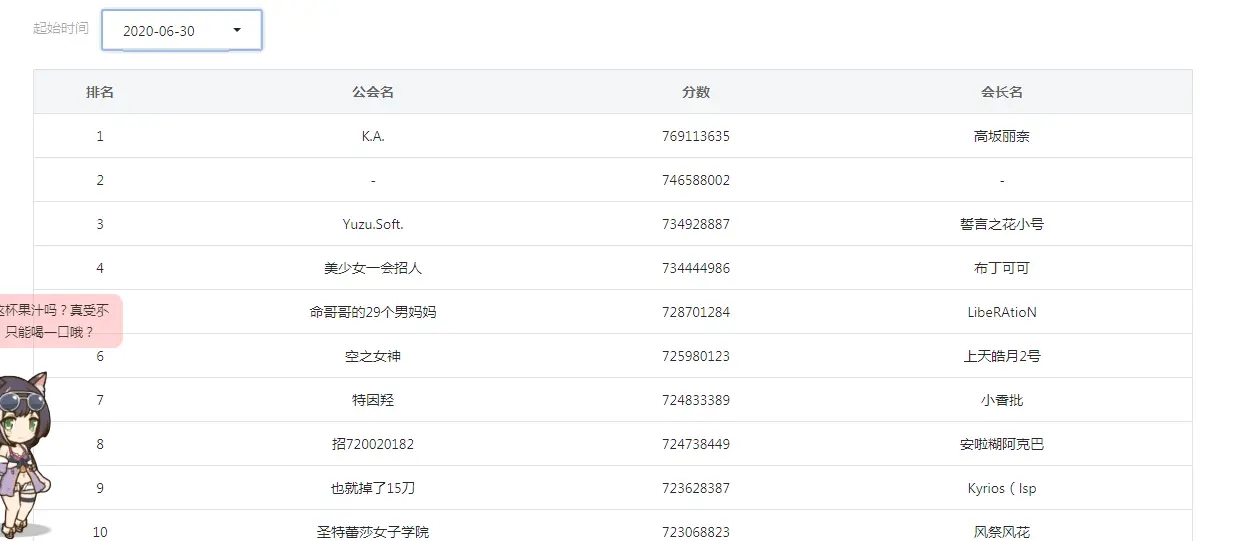Select guild name 圣特蕾莎女子学院
Viewport: 1233px width, 541px height.
(x=373, y=532)
